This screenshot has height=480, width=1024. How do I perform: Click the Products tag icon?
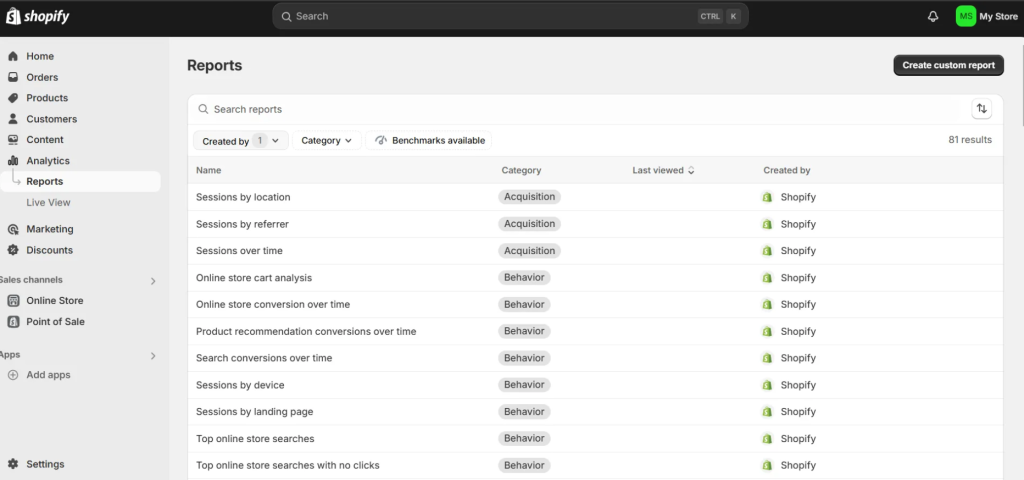click(x=13, y=98)
